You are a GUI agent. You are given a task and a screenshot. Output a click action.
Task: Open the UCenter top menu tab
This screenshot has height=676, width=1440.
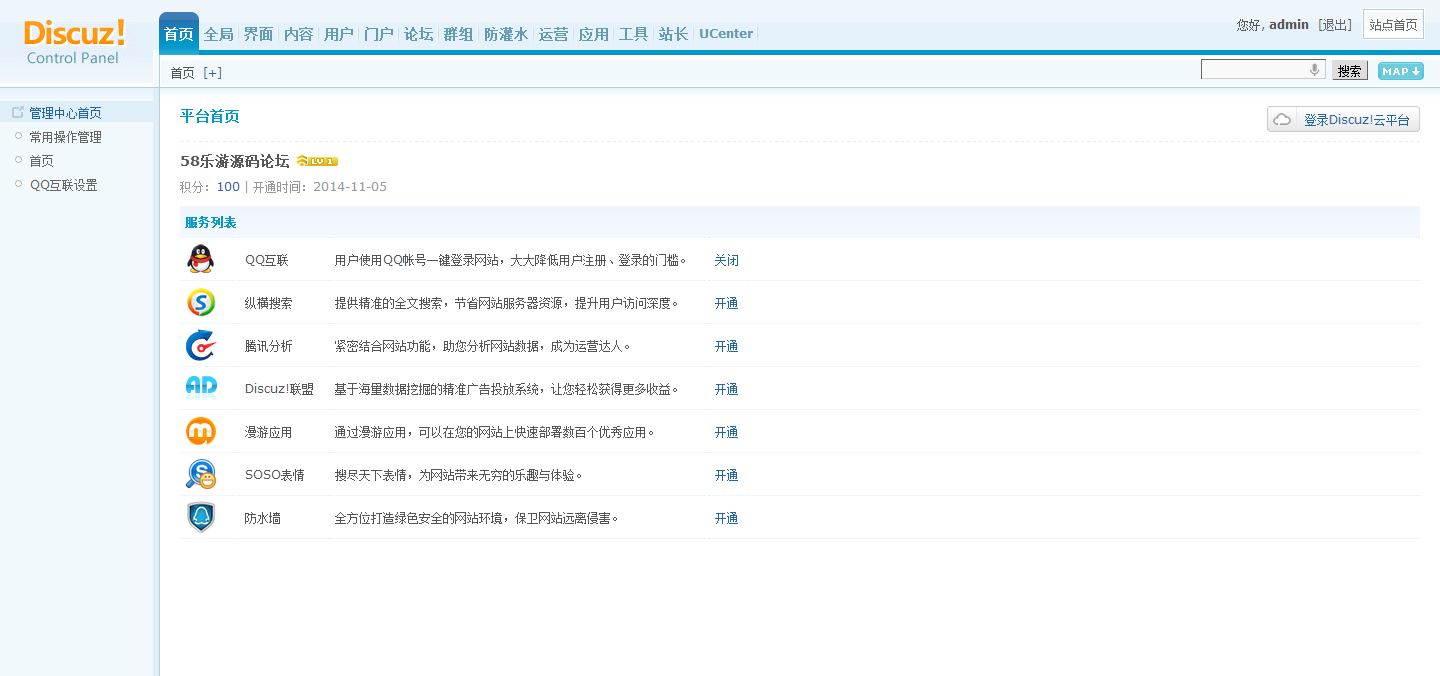pyautogui.click(x=726, y=34)
